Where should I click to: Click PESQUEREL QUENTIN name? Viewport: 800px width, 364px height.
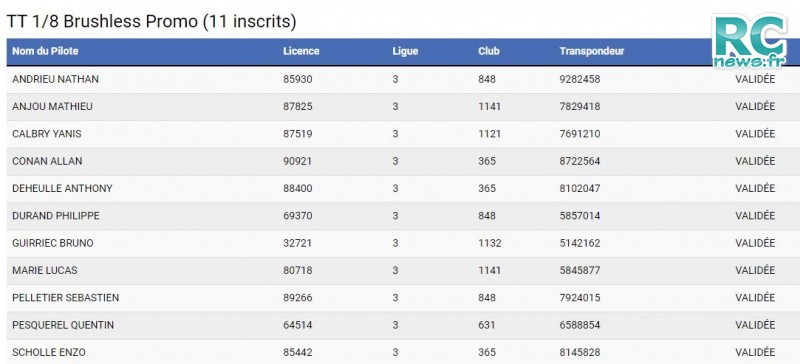click(63, 325)
